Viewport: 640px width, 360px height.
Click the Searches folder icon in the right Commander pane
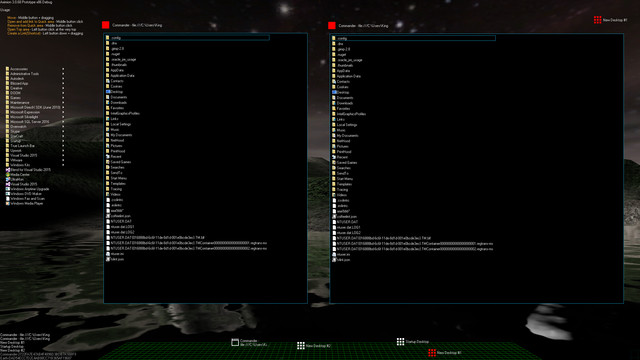point(334,168)
